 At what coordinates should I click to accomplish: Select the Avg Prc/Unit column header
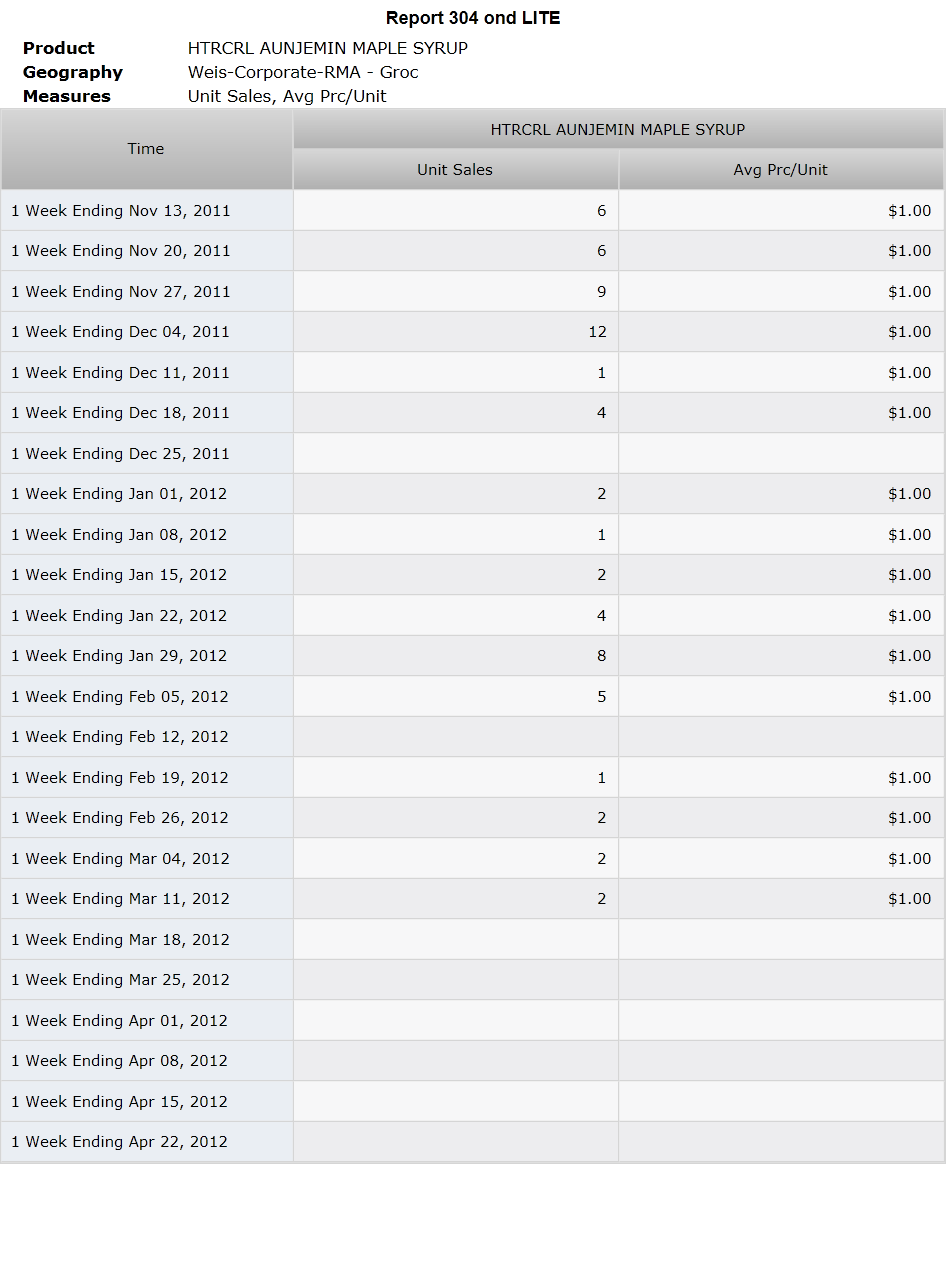point(781,170)
